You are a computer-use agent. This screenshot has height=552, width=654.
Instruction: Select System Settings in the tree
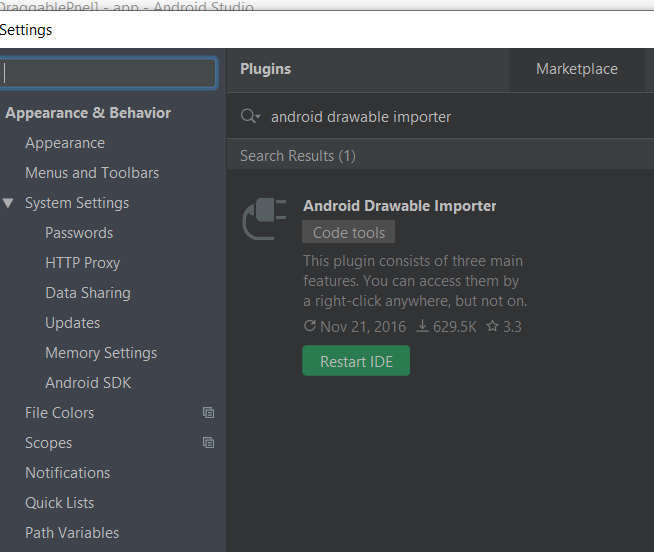coord(77,203)
